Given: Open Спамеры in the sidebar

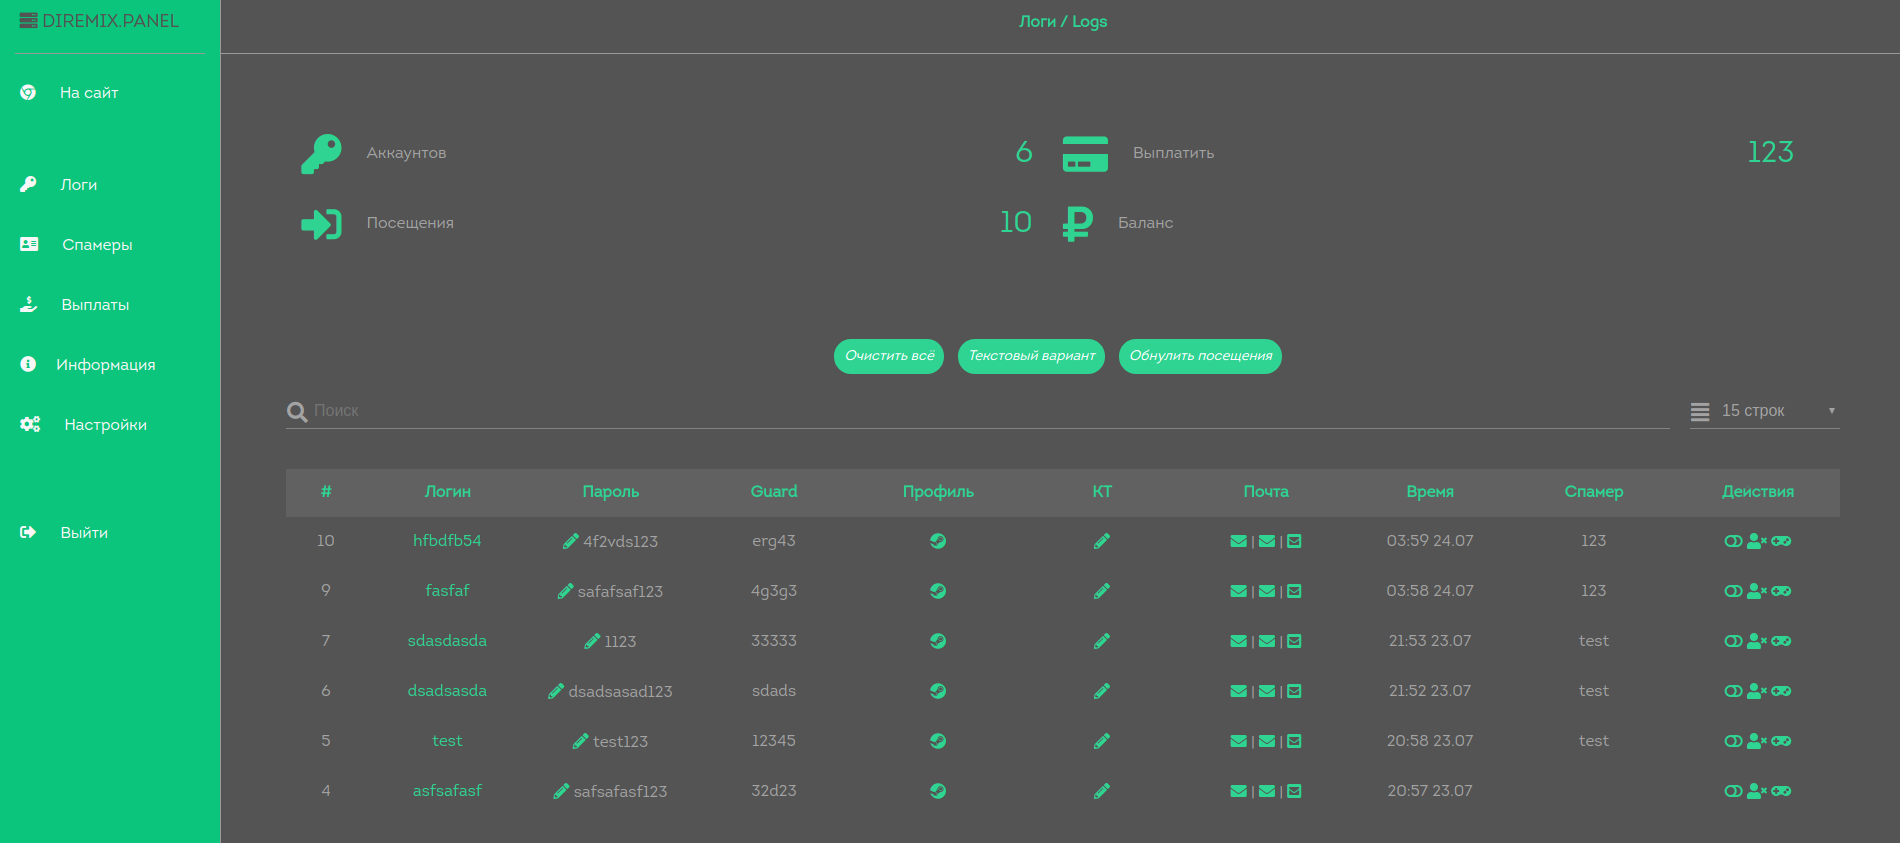Looking at the screenshot, I should coord(97,245).
